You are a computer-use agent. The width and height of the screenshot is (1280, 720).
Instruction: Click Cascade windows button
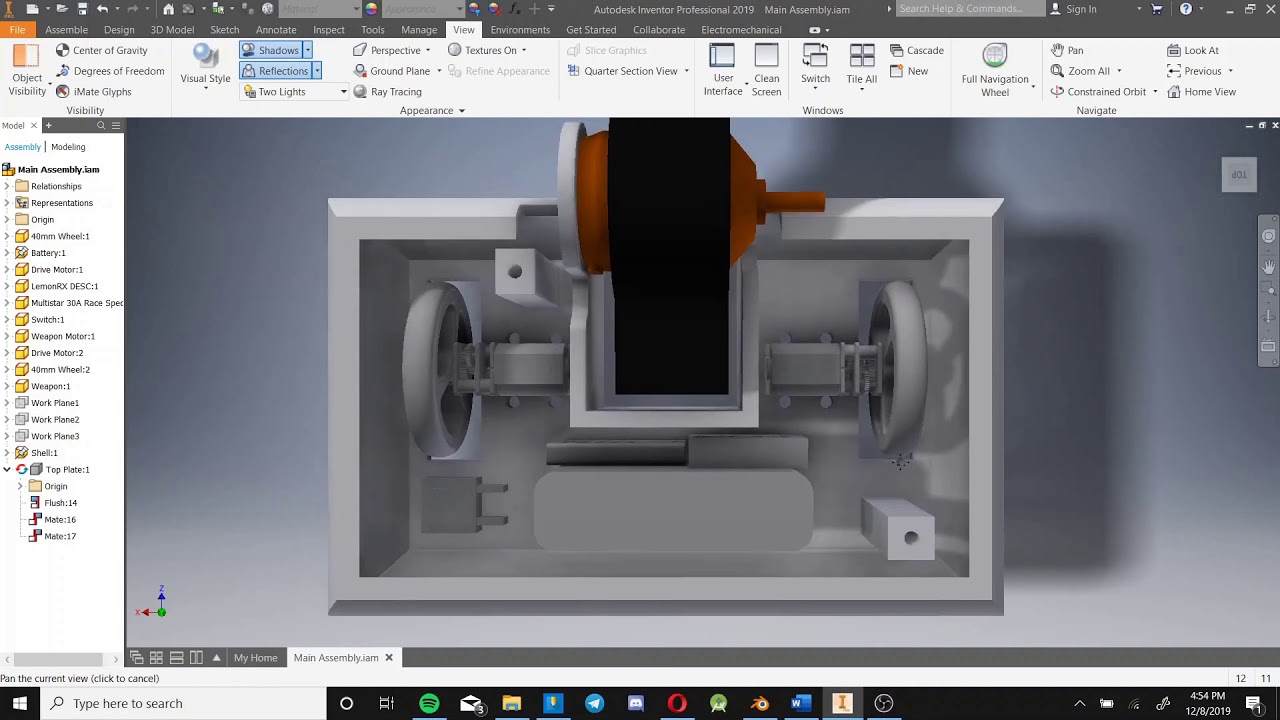coord(917,50)
